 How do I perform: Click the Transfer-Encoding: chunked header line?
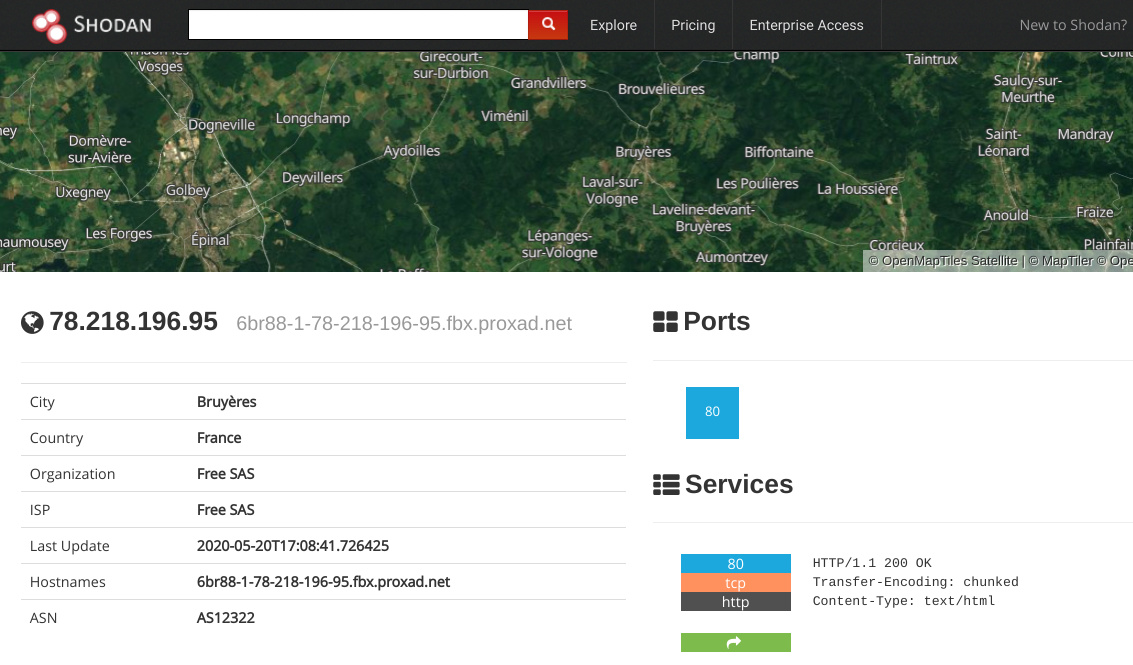[x=916, y=582]
